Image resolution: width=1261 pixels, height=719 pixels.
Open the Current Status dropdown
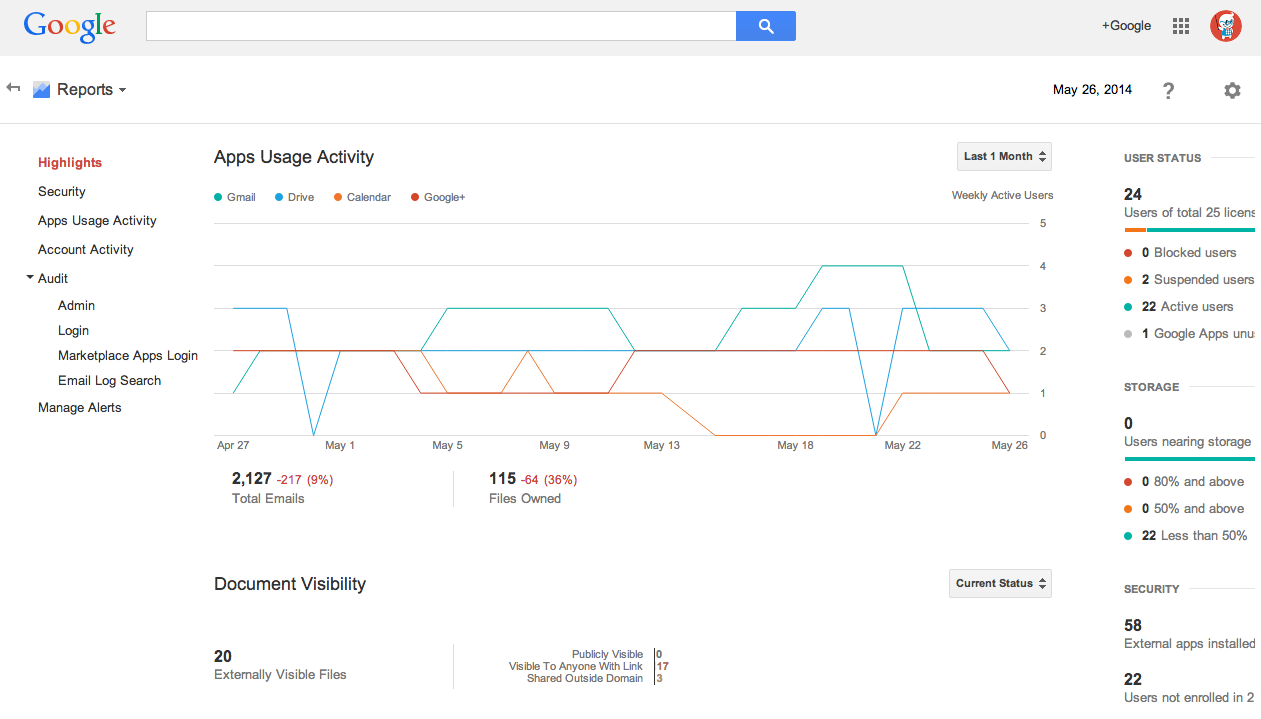click(1000, 583)
